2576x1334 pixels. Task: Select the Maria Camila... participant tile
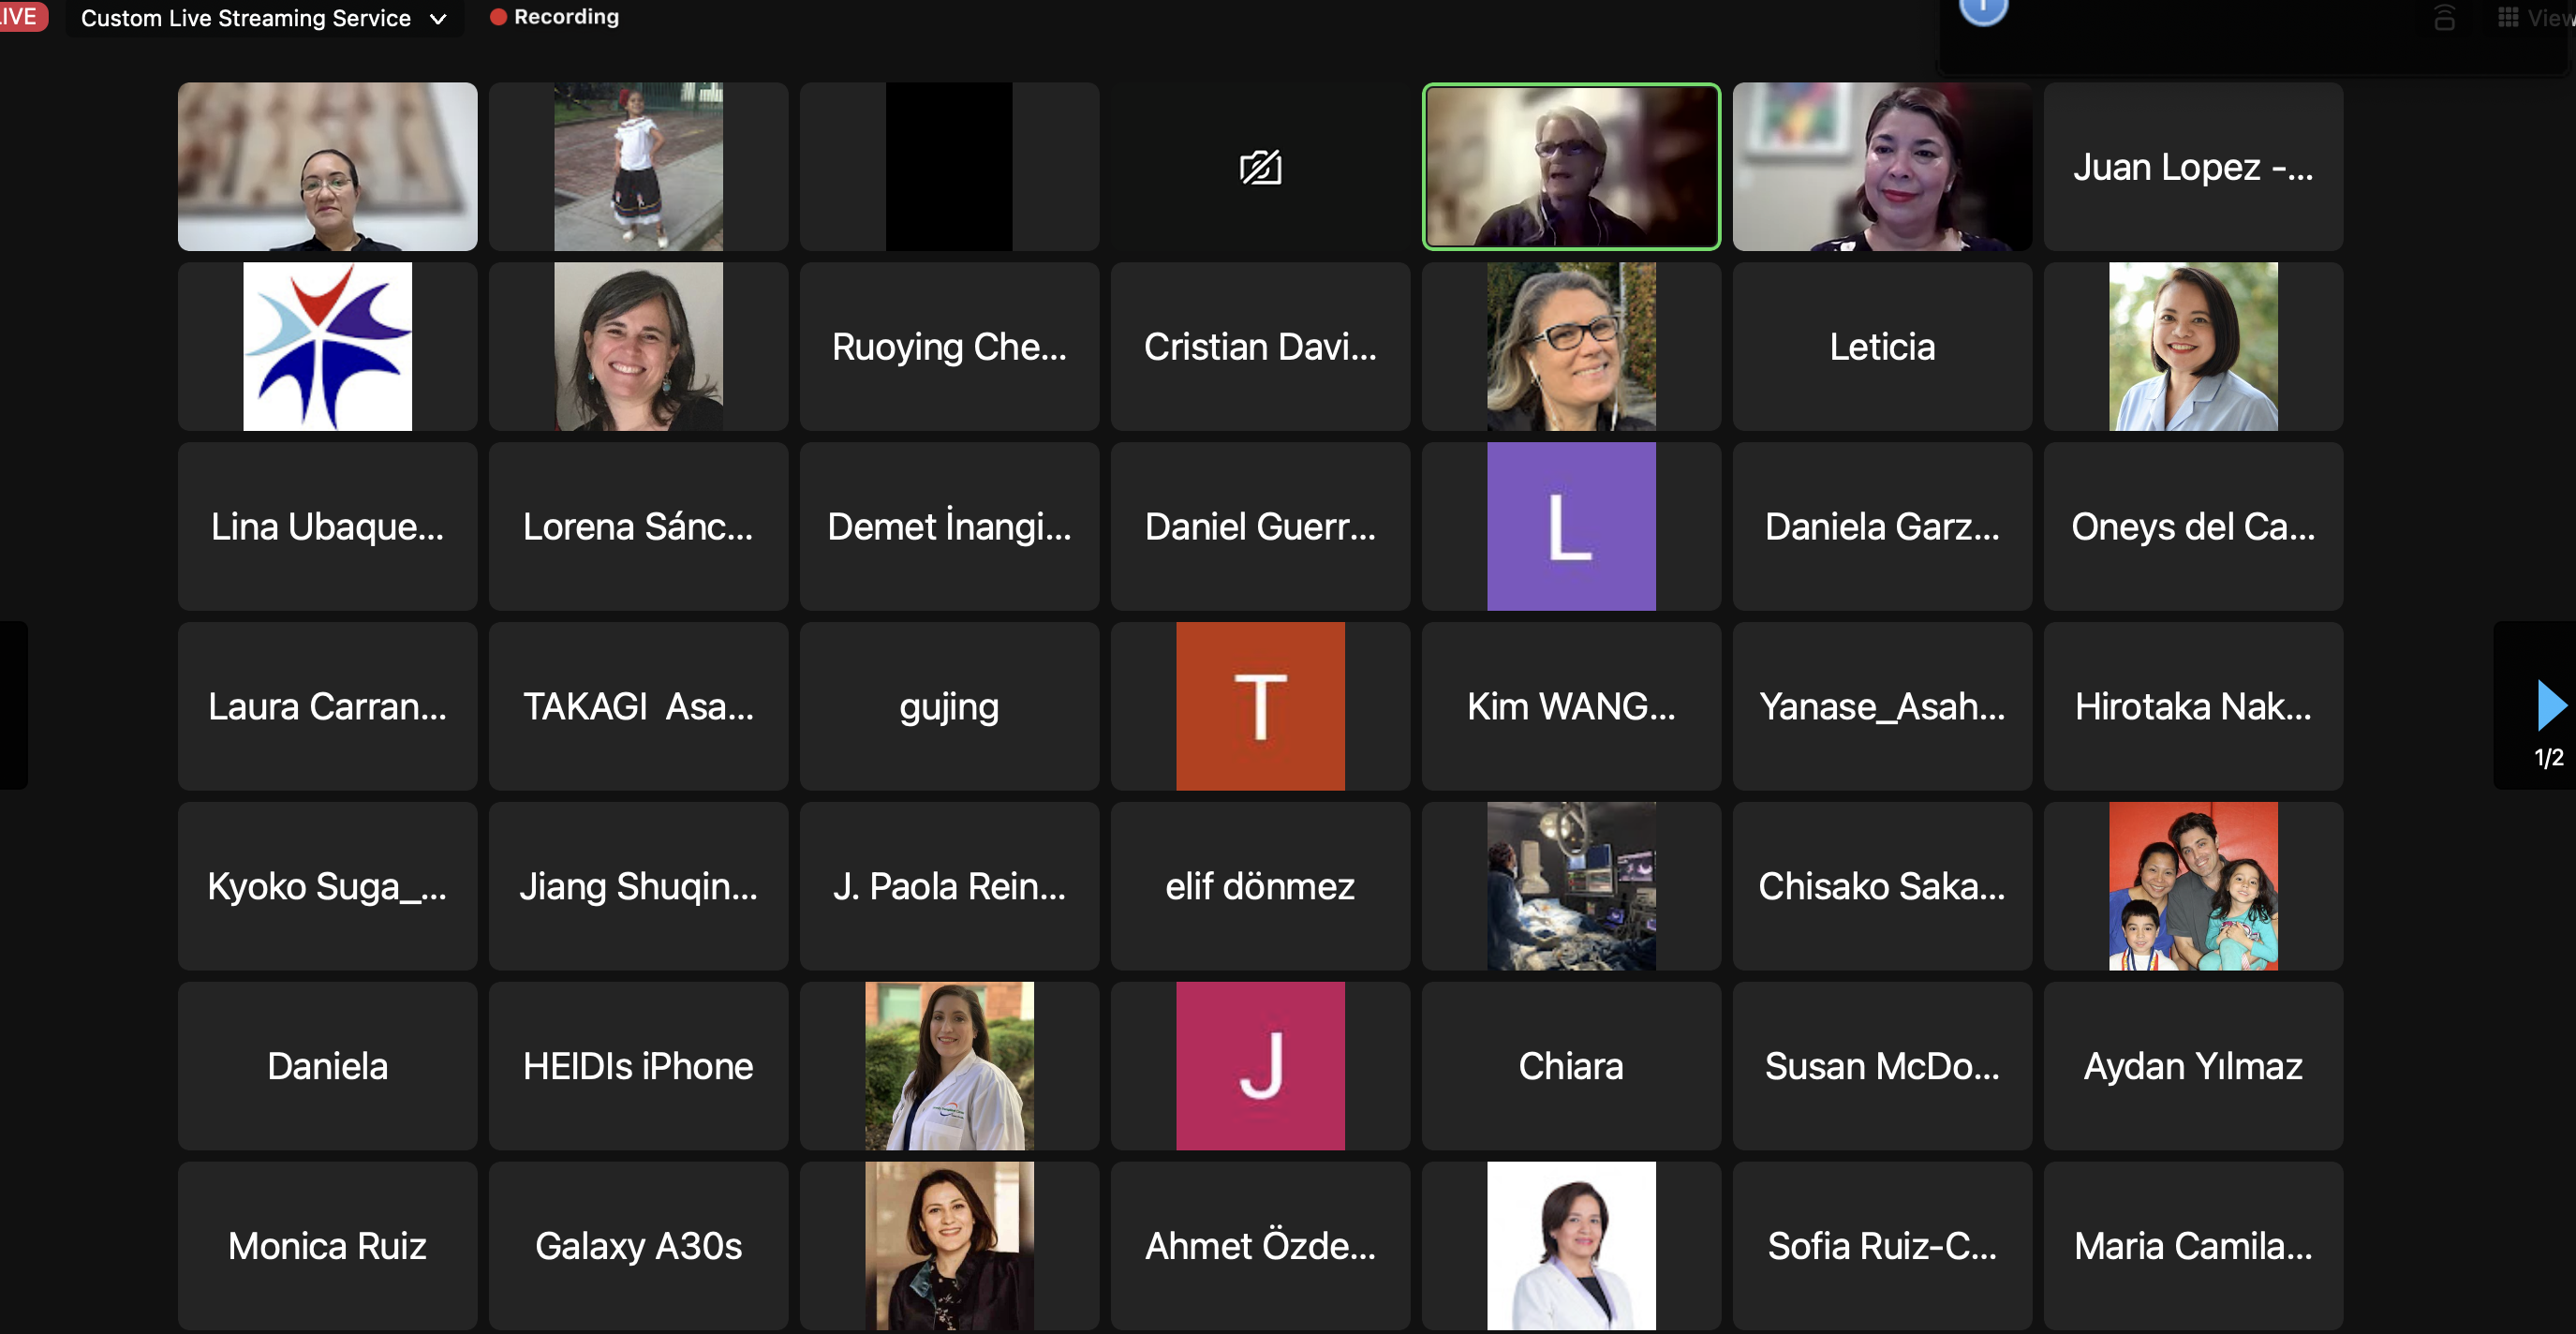point(2193,1246)
